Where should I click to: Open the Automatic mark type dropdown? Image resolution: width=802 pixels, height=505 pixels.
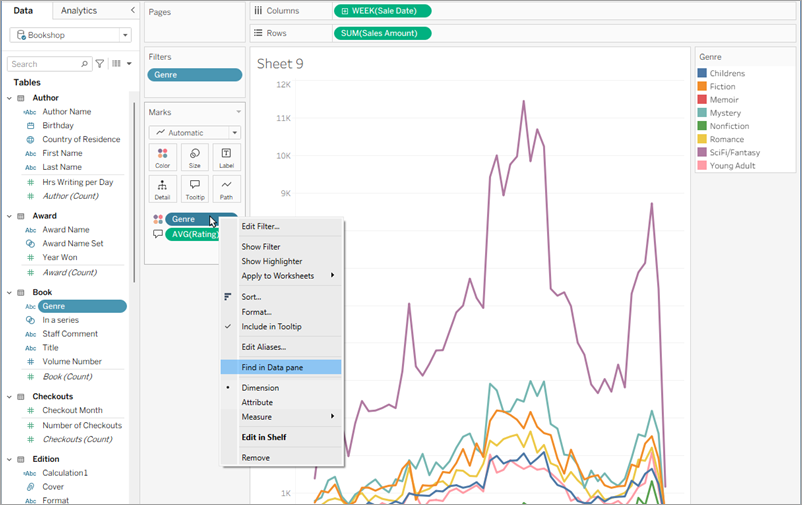click(x=194, y=132)
